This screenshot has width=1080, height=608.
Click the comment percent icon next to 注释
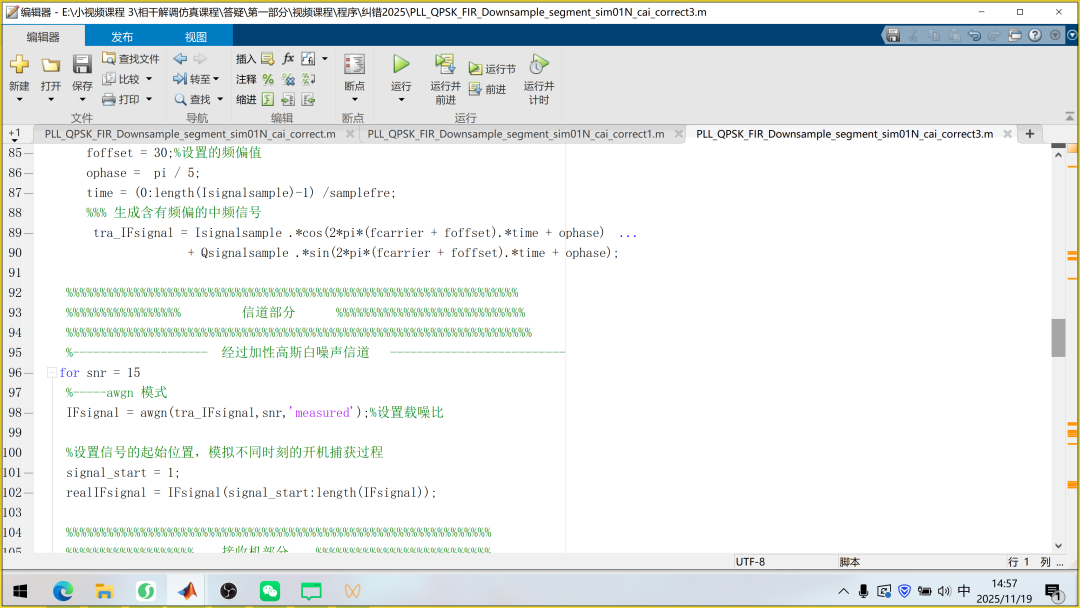[x=268, y=79]
